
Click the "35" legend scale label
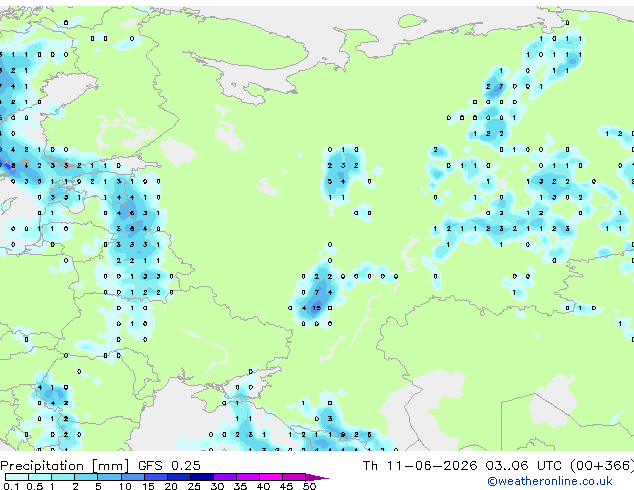(240, 486)
